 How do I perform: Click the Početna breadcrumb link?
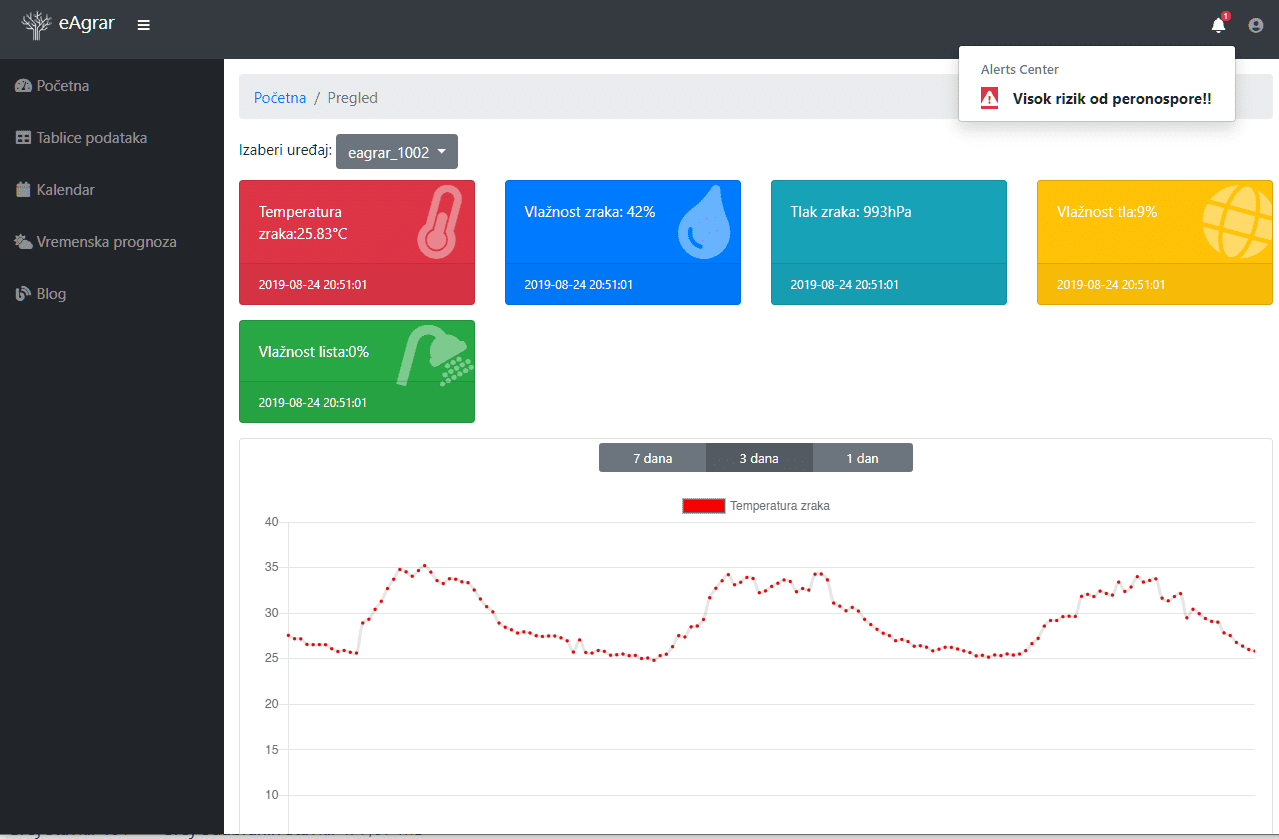point(280,98)
